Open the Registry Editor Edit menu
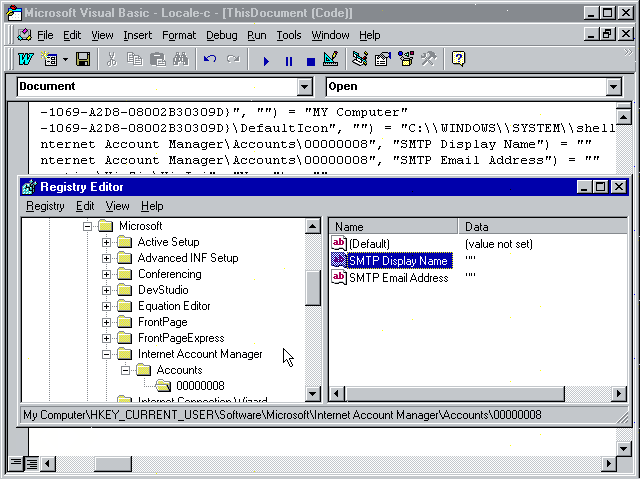Viewport: 640px width, 480px height. pos(85,206)
